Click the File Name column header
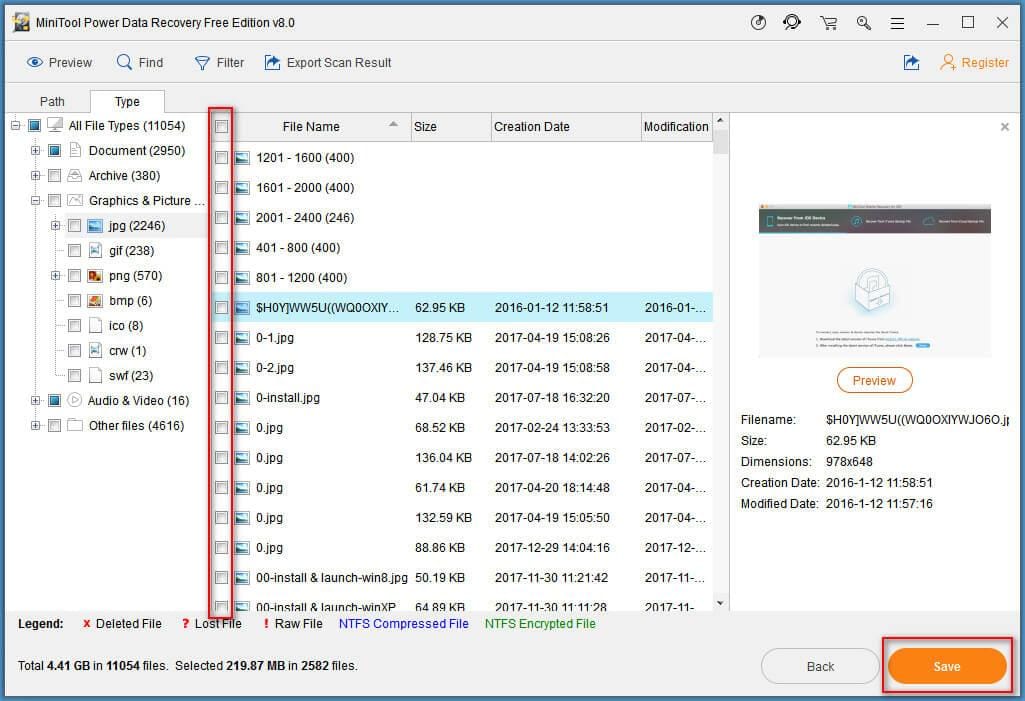This screenshot has height=701, width=1025. [x=311, y=126]
